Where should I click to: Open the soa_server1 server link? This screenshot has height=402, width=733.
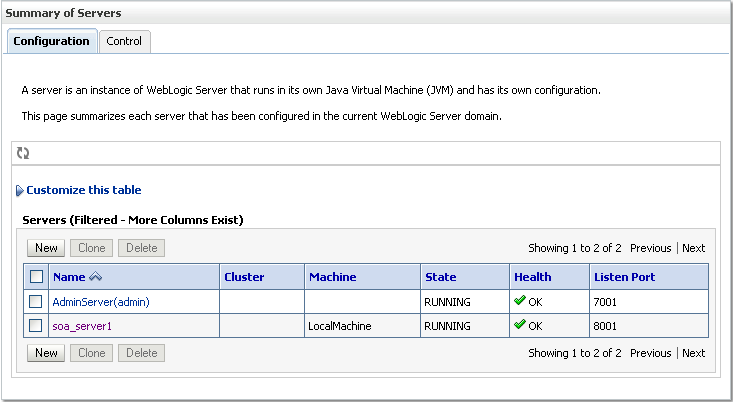click(x=82, y=326)
